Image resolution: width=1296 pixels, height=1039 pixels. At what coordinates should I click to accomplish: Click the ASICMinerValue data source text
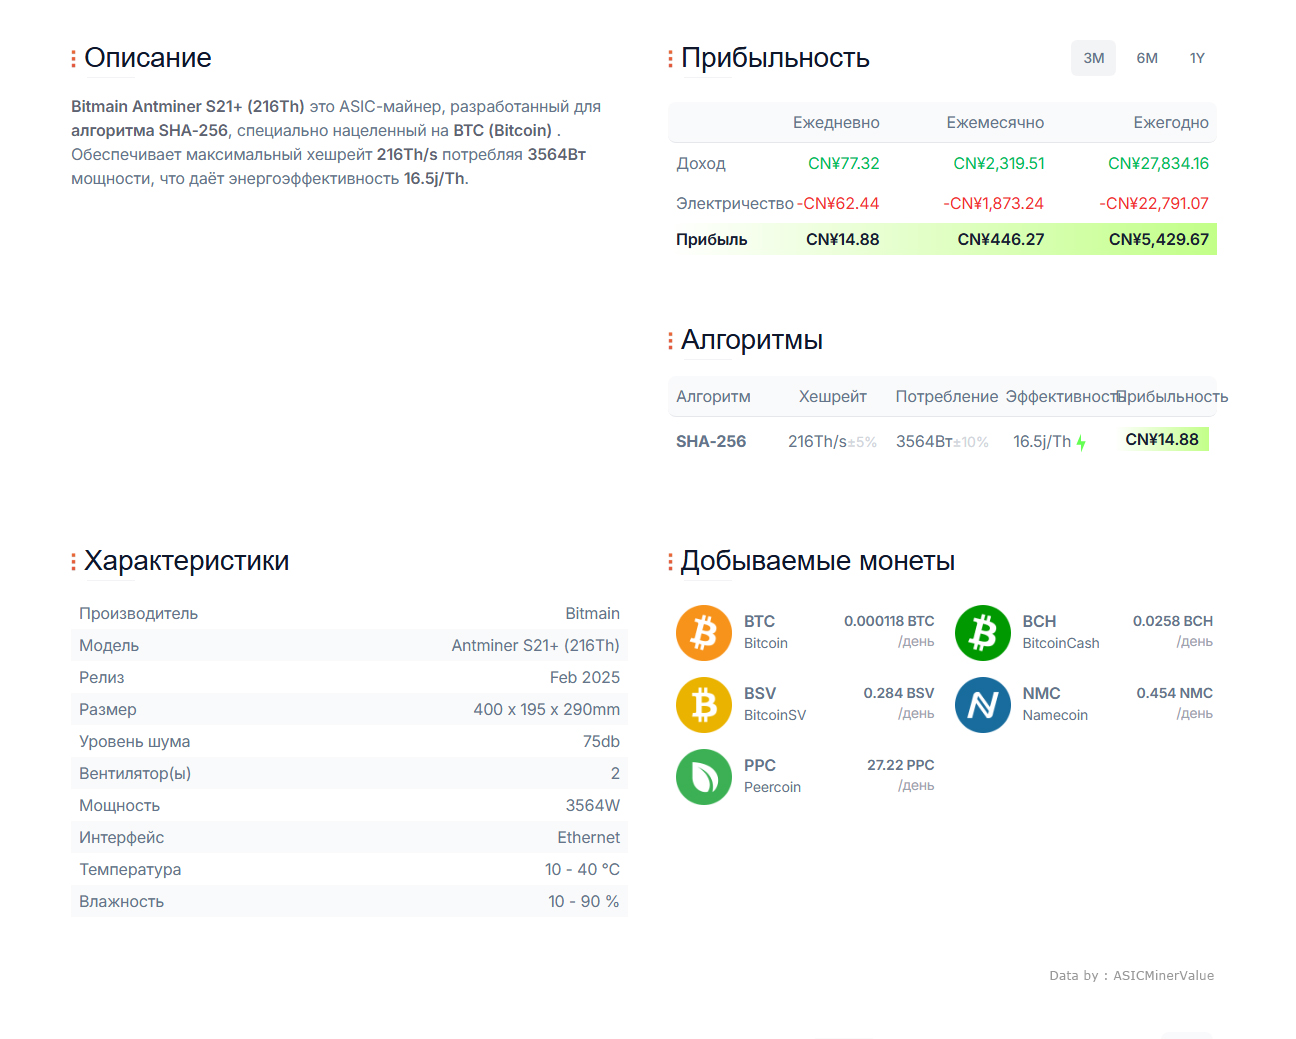click(x=1163, y=976)
